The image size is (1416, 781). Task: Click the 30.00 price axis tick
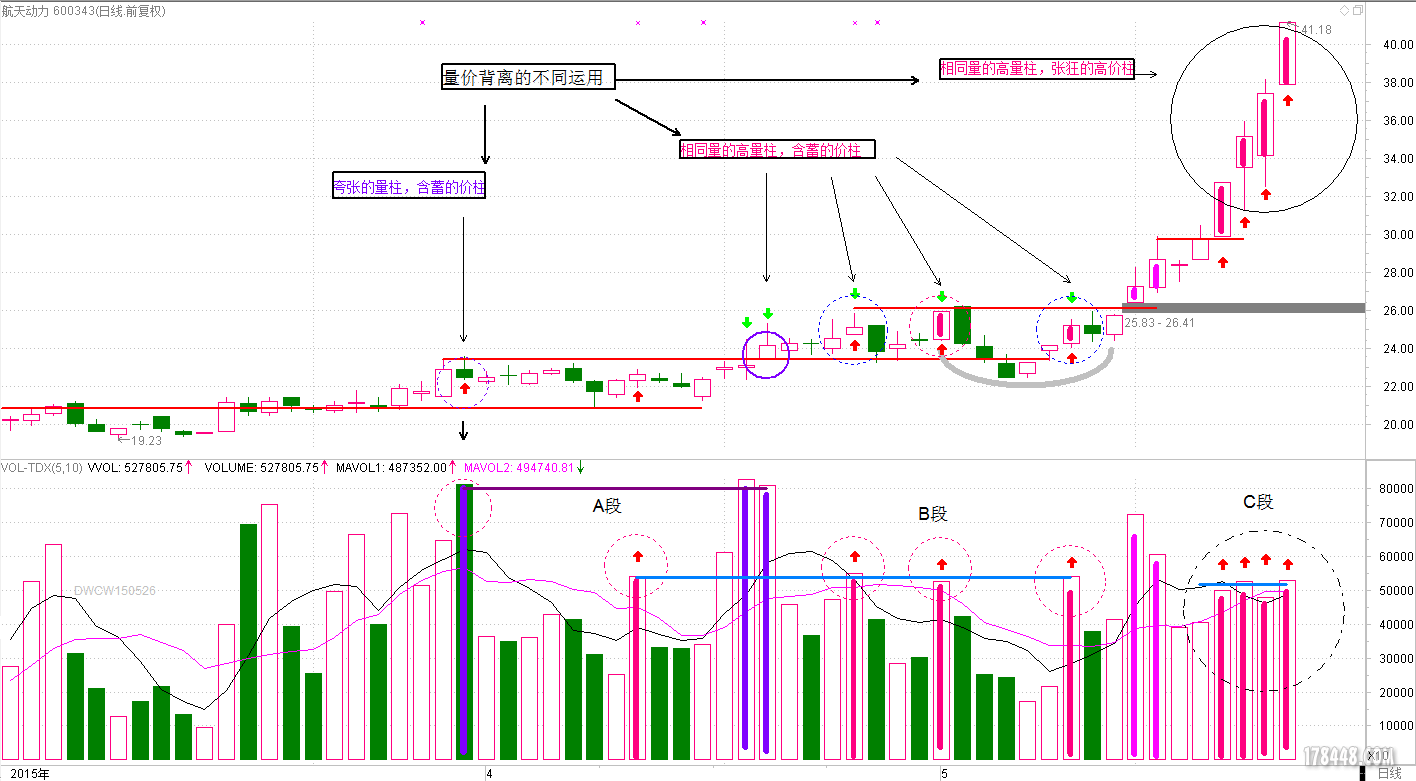point(1398,235)
